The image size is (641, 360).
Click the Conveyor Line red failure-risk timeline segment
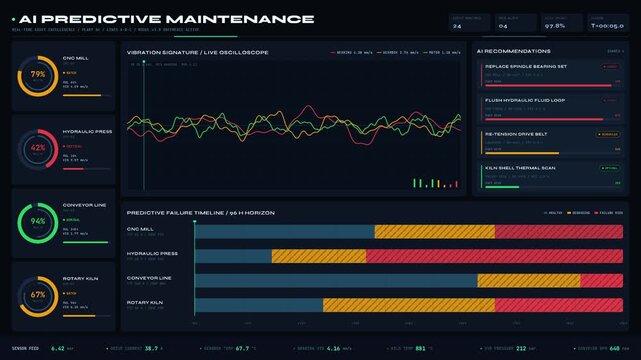click(602, 281)
